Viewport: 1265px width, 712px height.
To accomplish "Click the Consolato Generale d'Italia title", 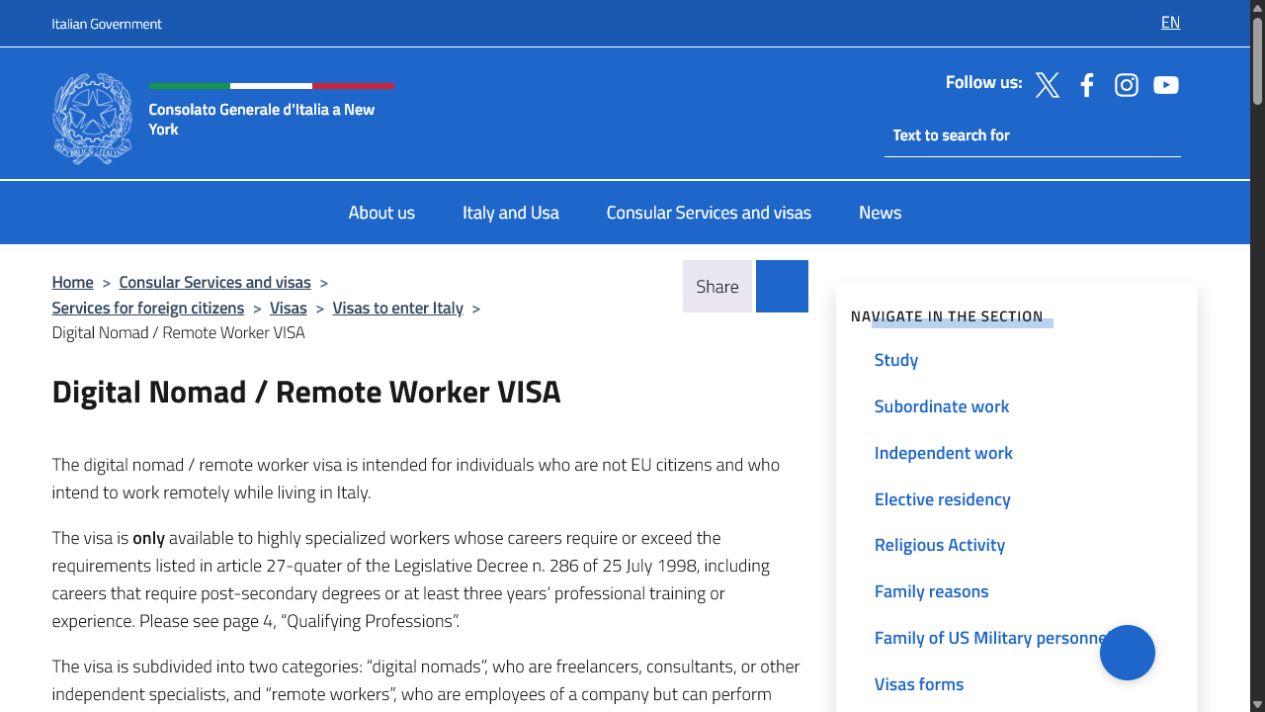I will click(x=261, y=119).
